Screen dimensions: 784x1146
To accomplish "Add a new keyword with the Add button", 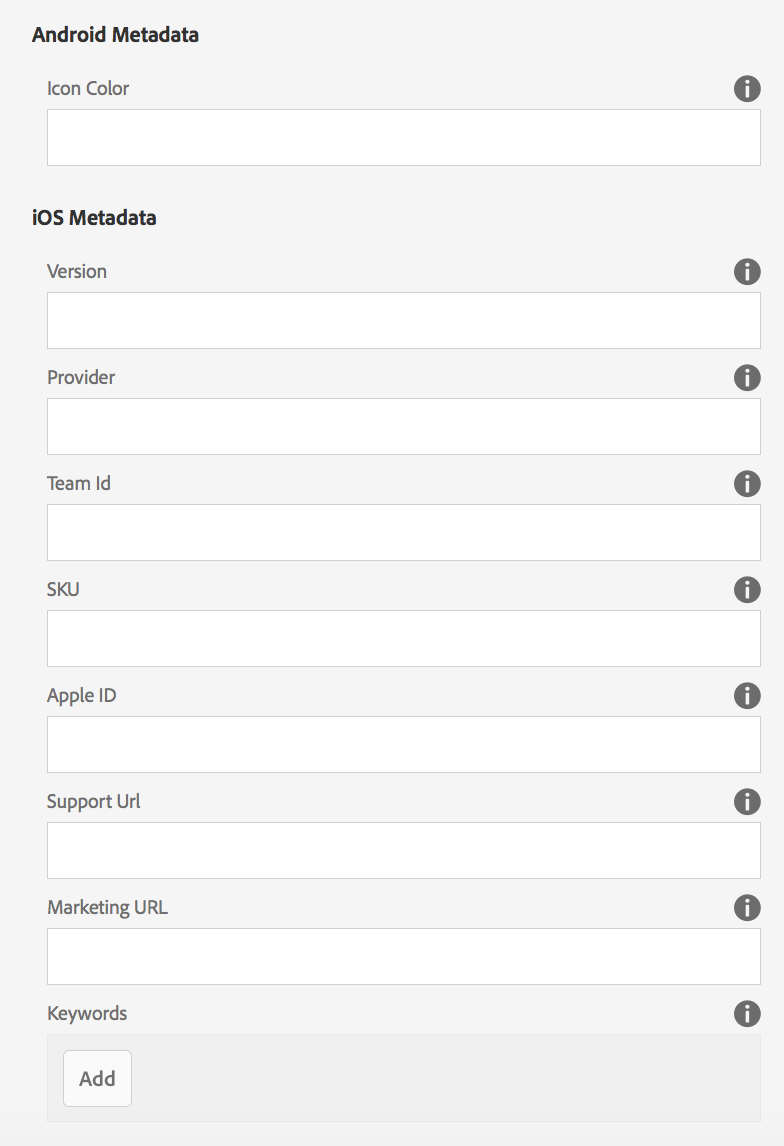I will point(97,1079).
